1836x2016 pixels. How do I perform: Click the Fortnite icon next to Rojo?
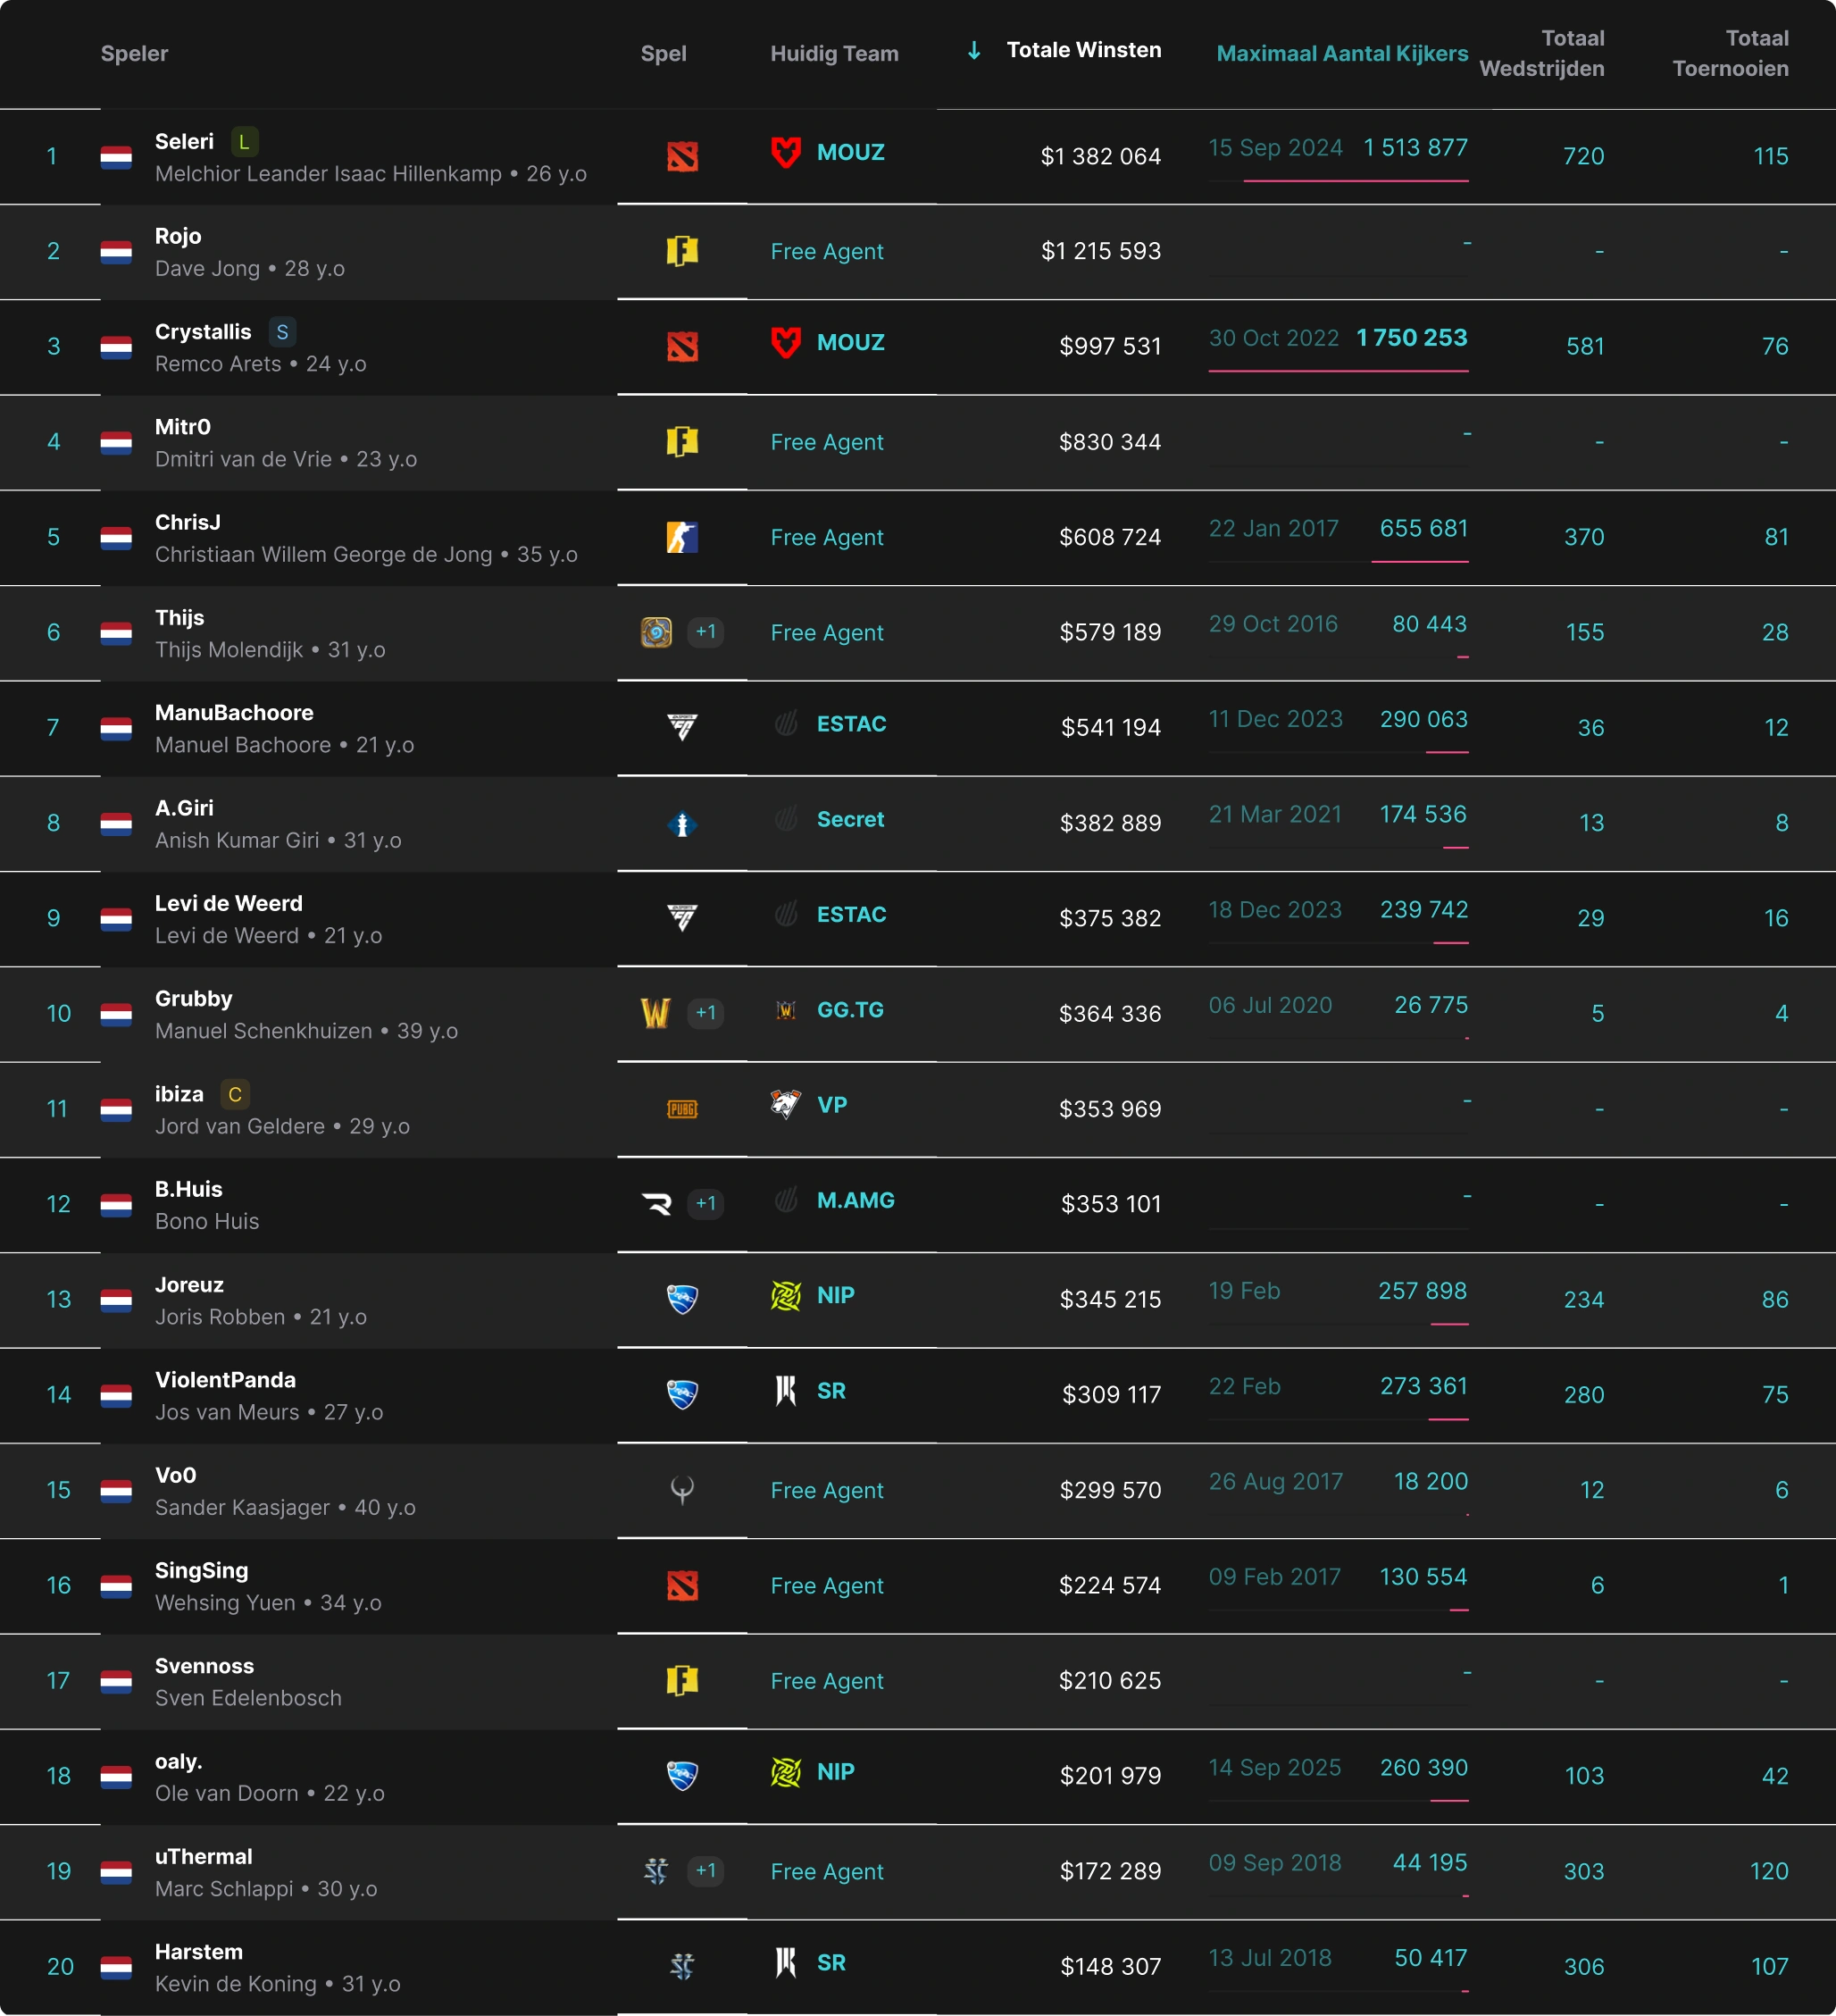click(x=682, y=251)
